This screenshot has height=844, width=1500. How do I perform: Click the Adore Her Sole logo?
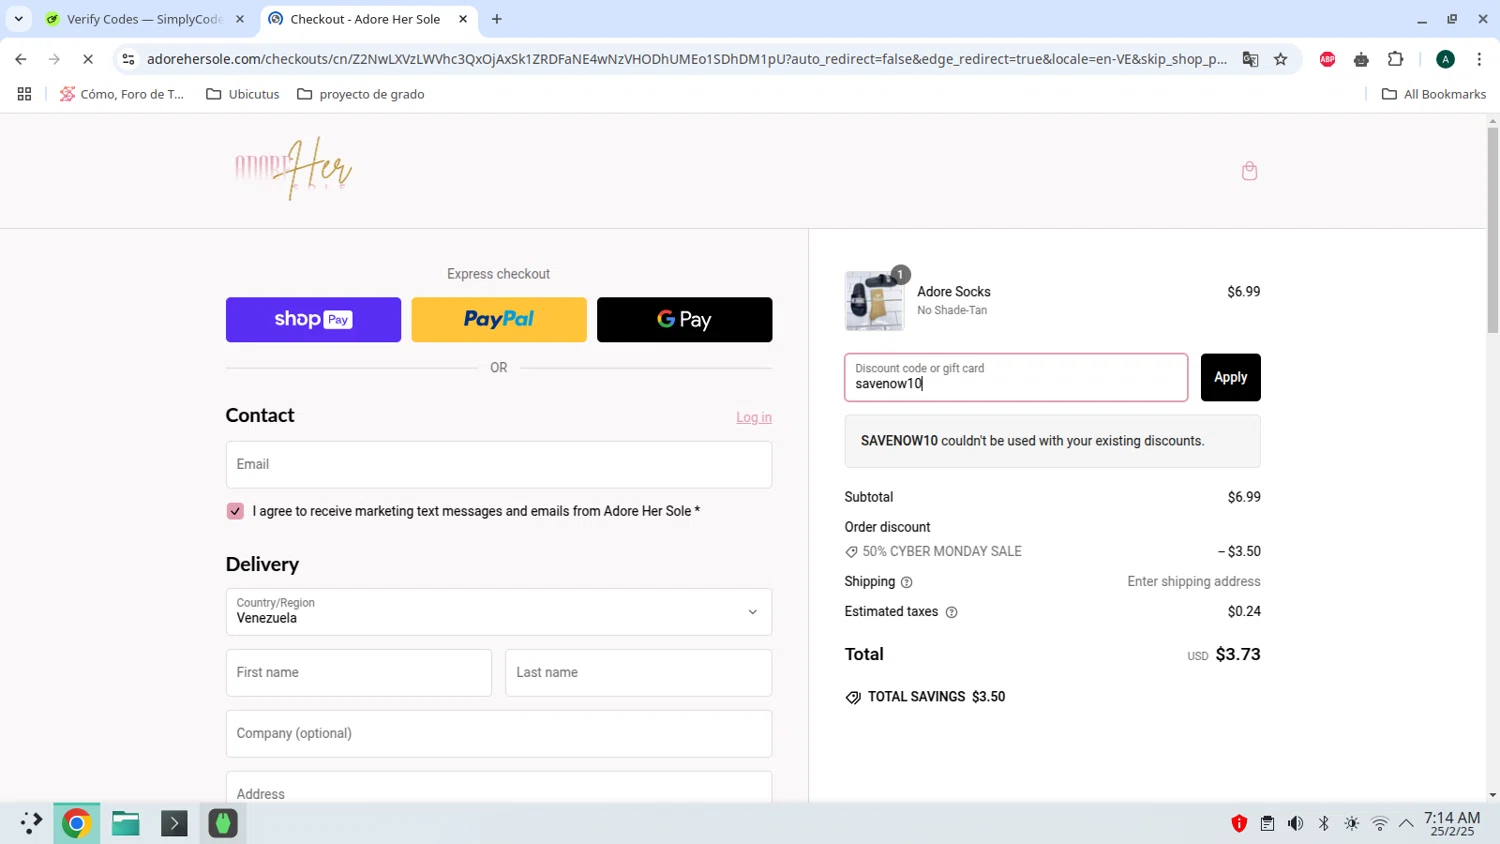click(x=293, y=169)
